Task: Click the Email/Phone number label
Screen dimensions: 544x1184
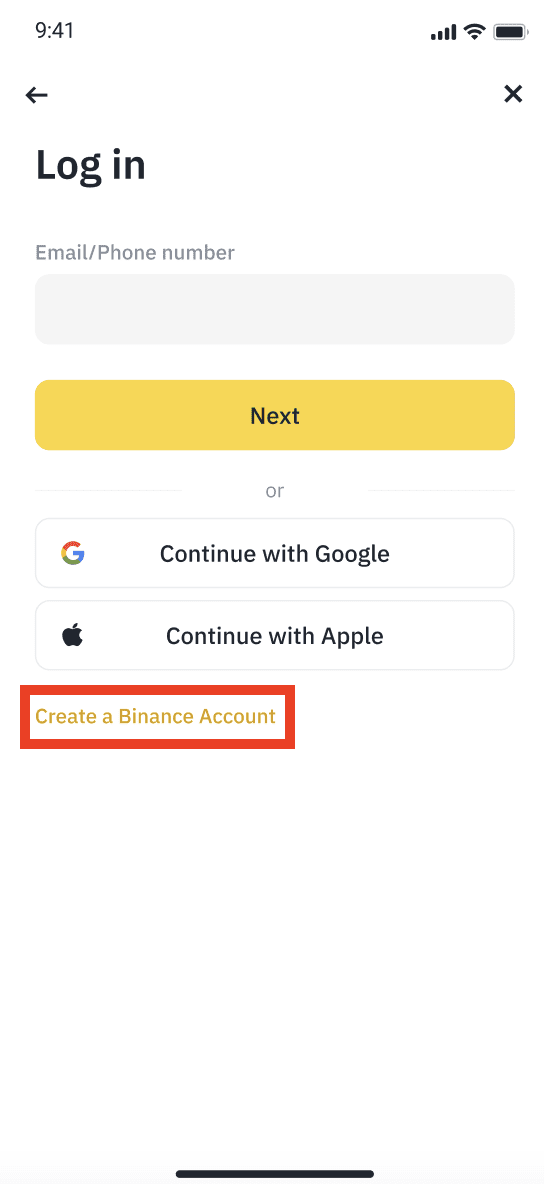Action: coord(135,252)
